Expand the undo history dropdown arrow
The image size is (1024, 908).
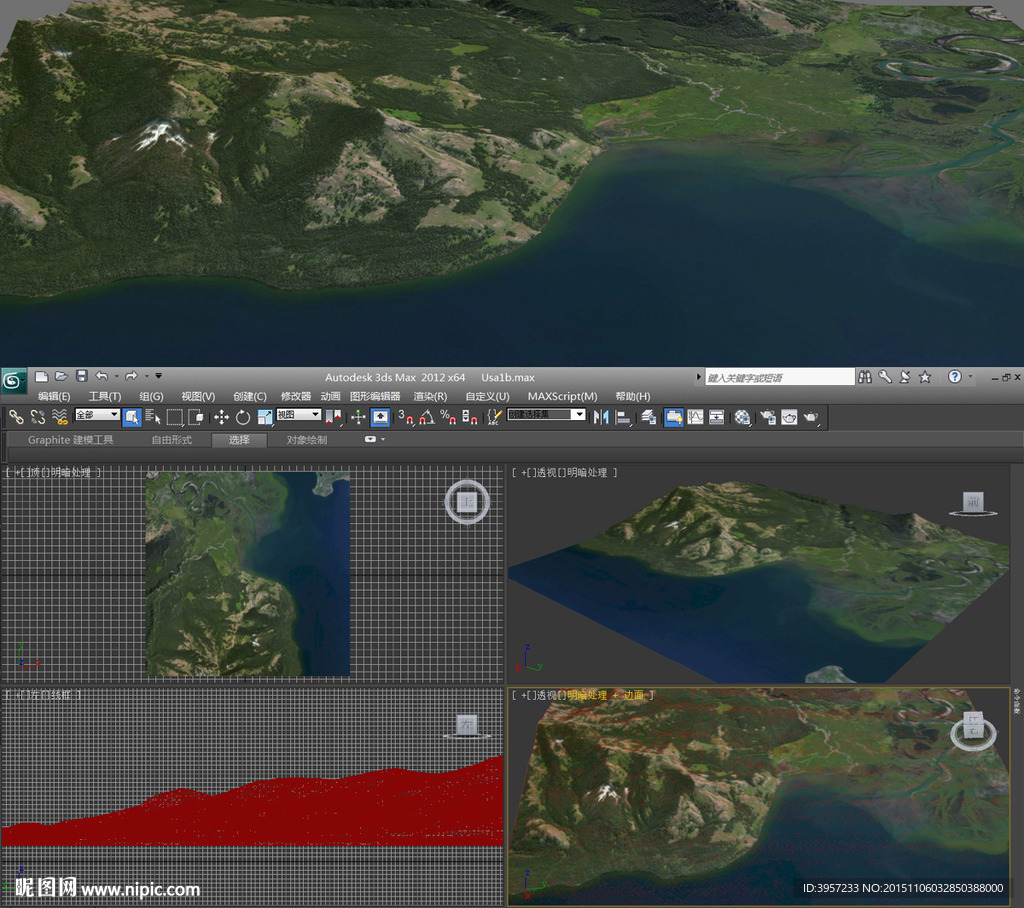(116, 376)
